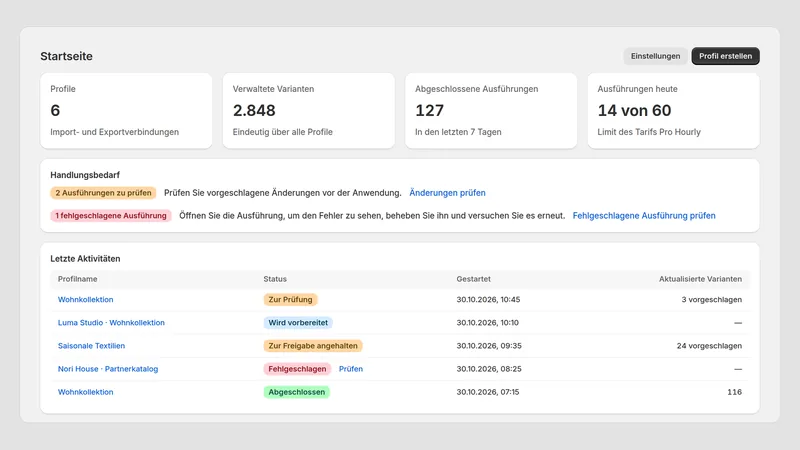Open the Saisonale Textilien profile
Viewport: 800px width, 450px height.
click(91, 346)
